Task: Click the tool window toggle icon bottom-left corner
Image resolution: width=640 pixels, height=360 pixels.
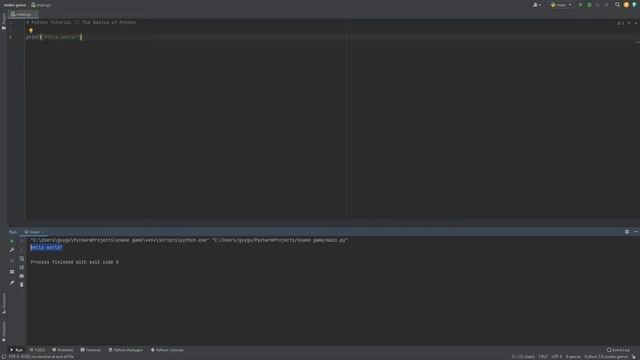Action: coord(4,357)
